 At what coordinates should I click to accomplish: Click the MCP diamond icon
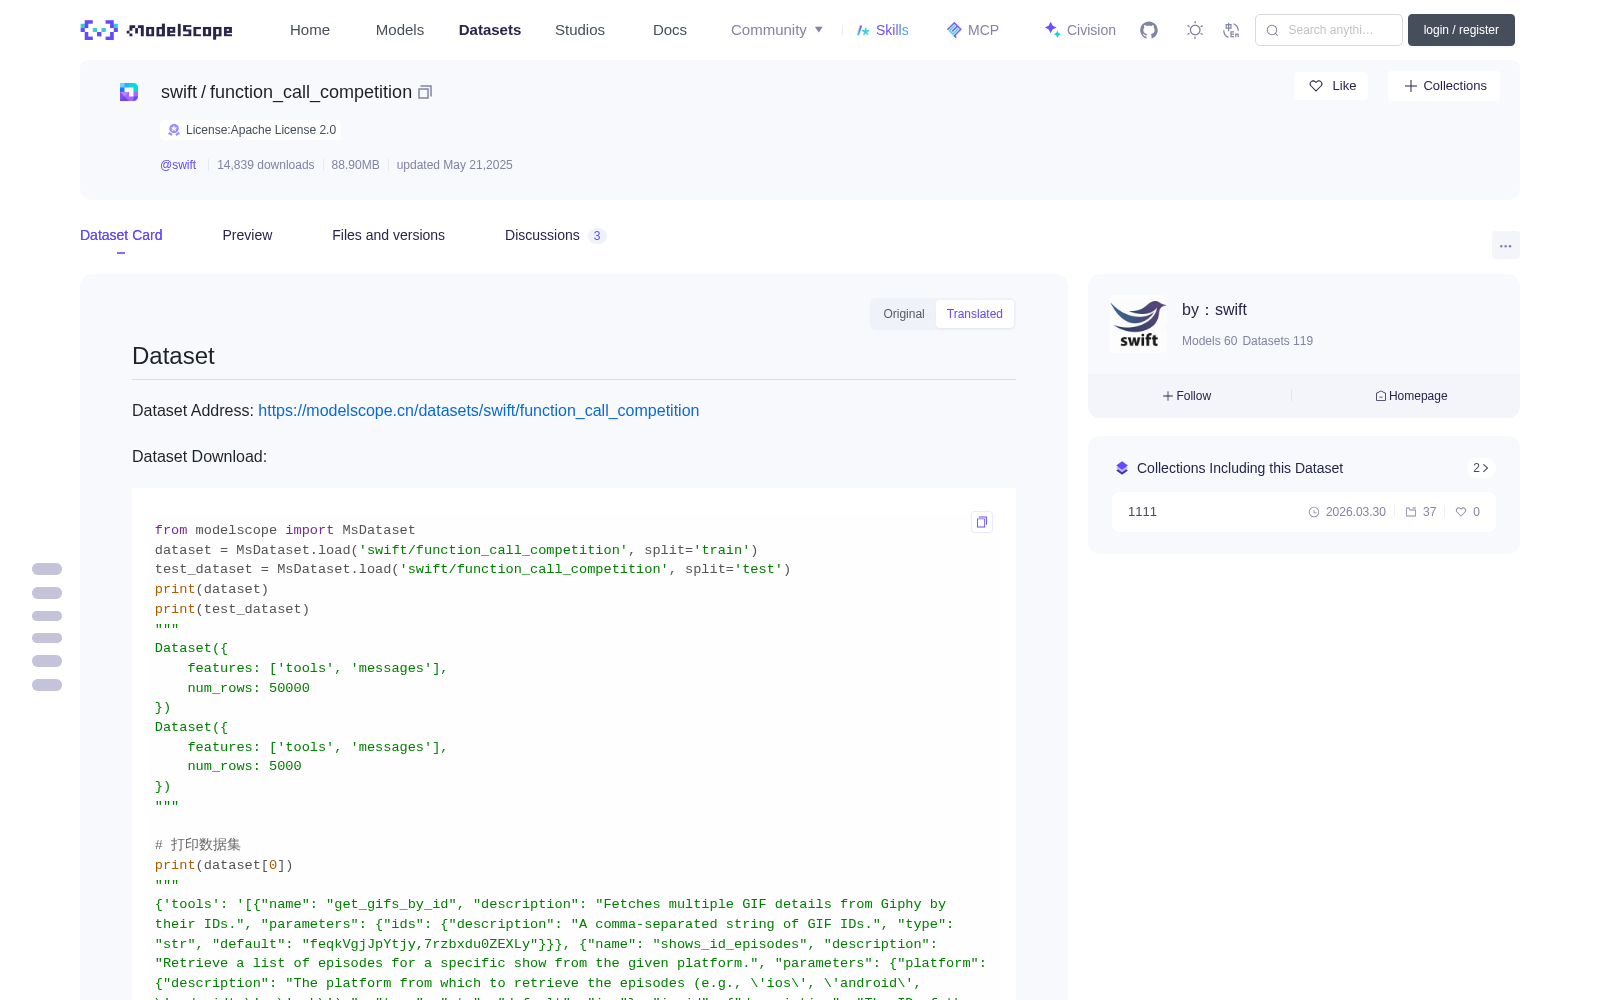click(x=954, y=30)
